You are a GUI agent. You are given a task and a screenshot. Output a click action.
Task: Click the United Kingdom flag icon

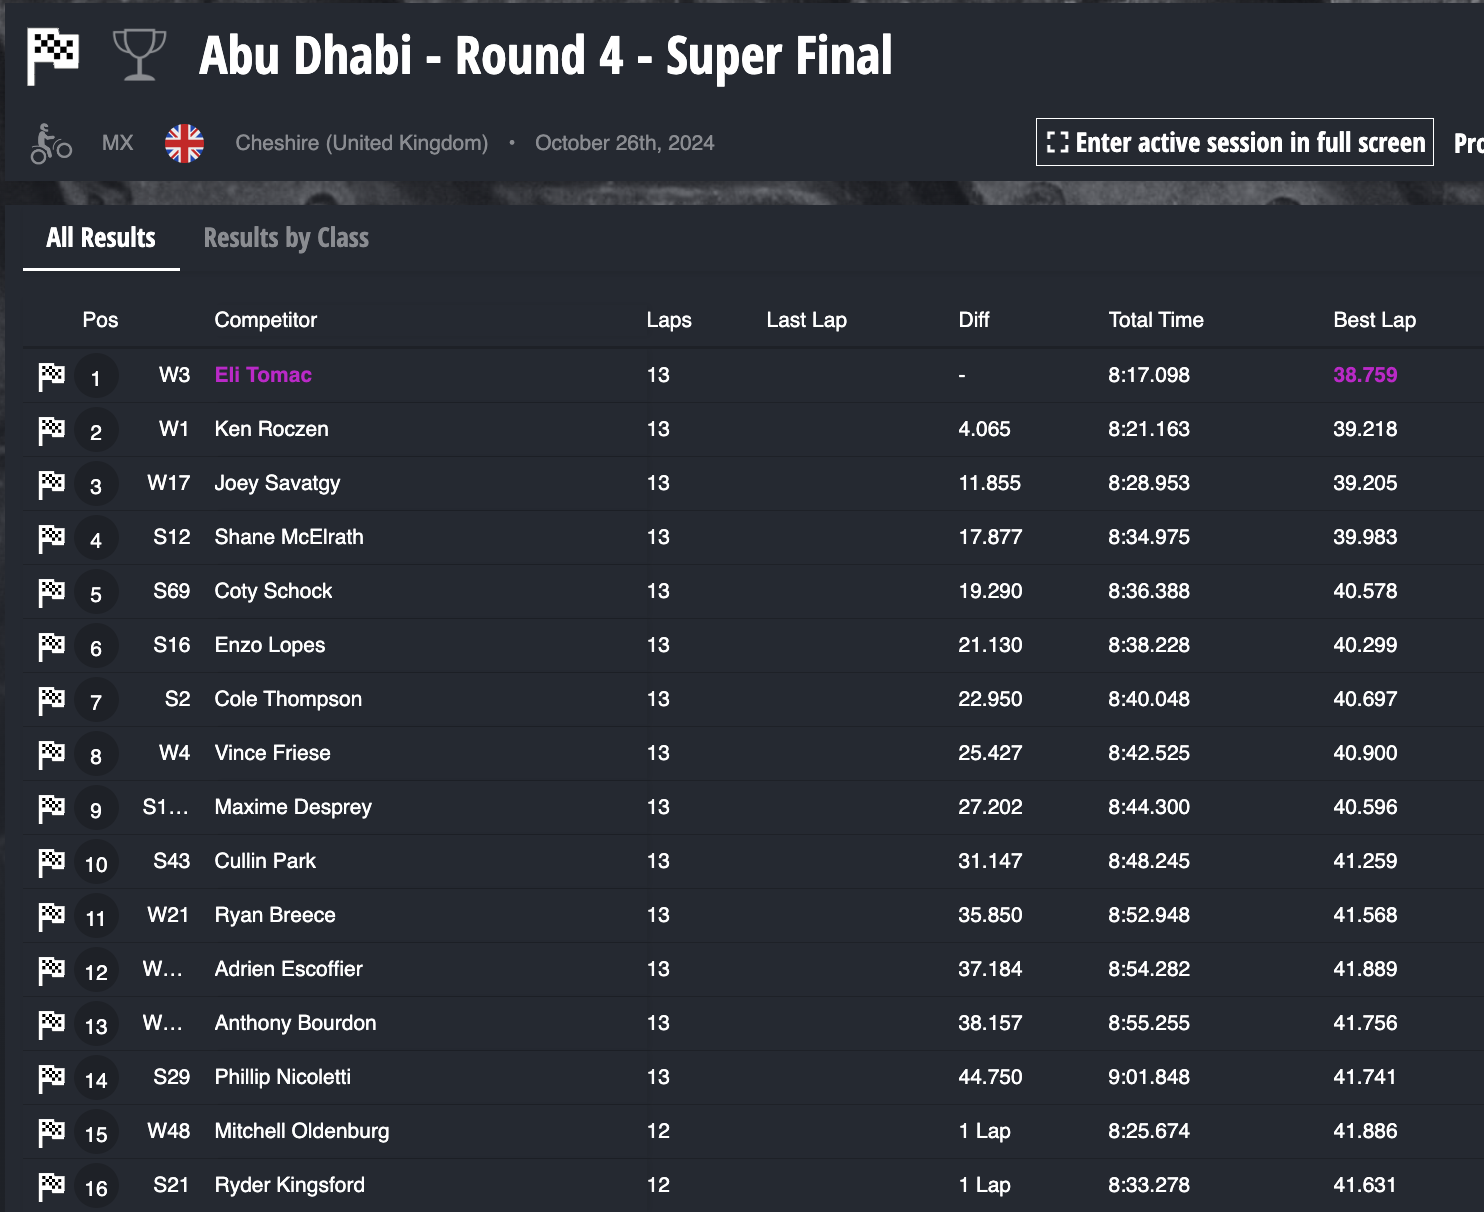[x=184, y=143]
